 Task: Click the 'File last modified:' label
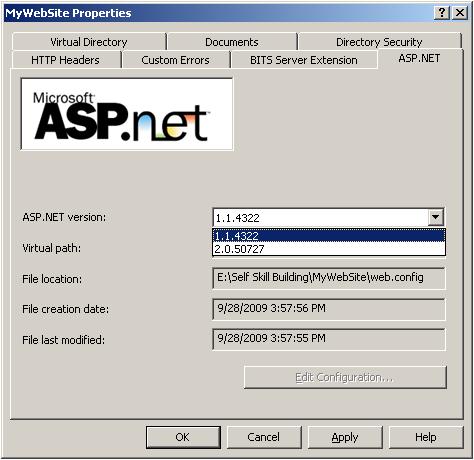(x=63, y=340)
